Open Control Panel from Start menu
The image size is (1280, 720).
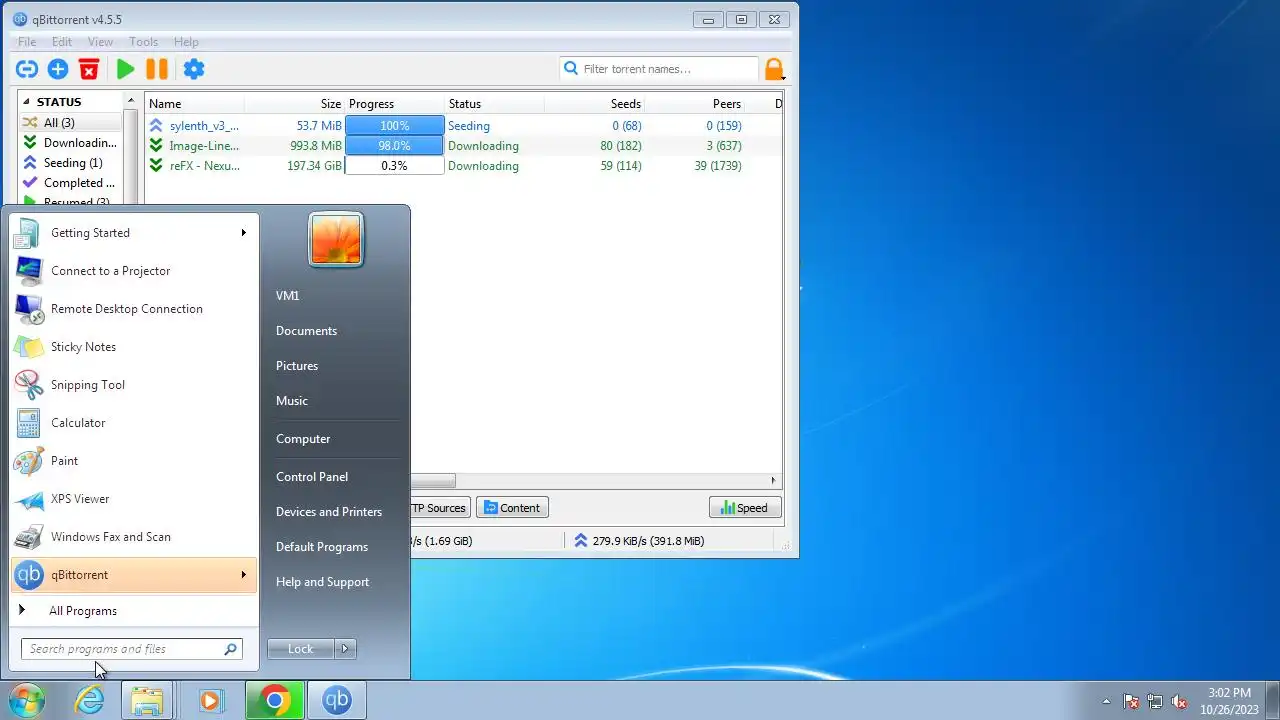click(312, 477)
